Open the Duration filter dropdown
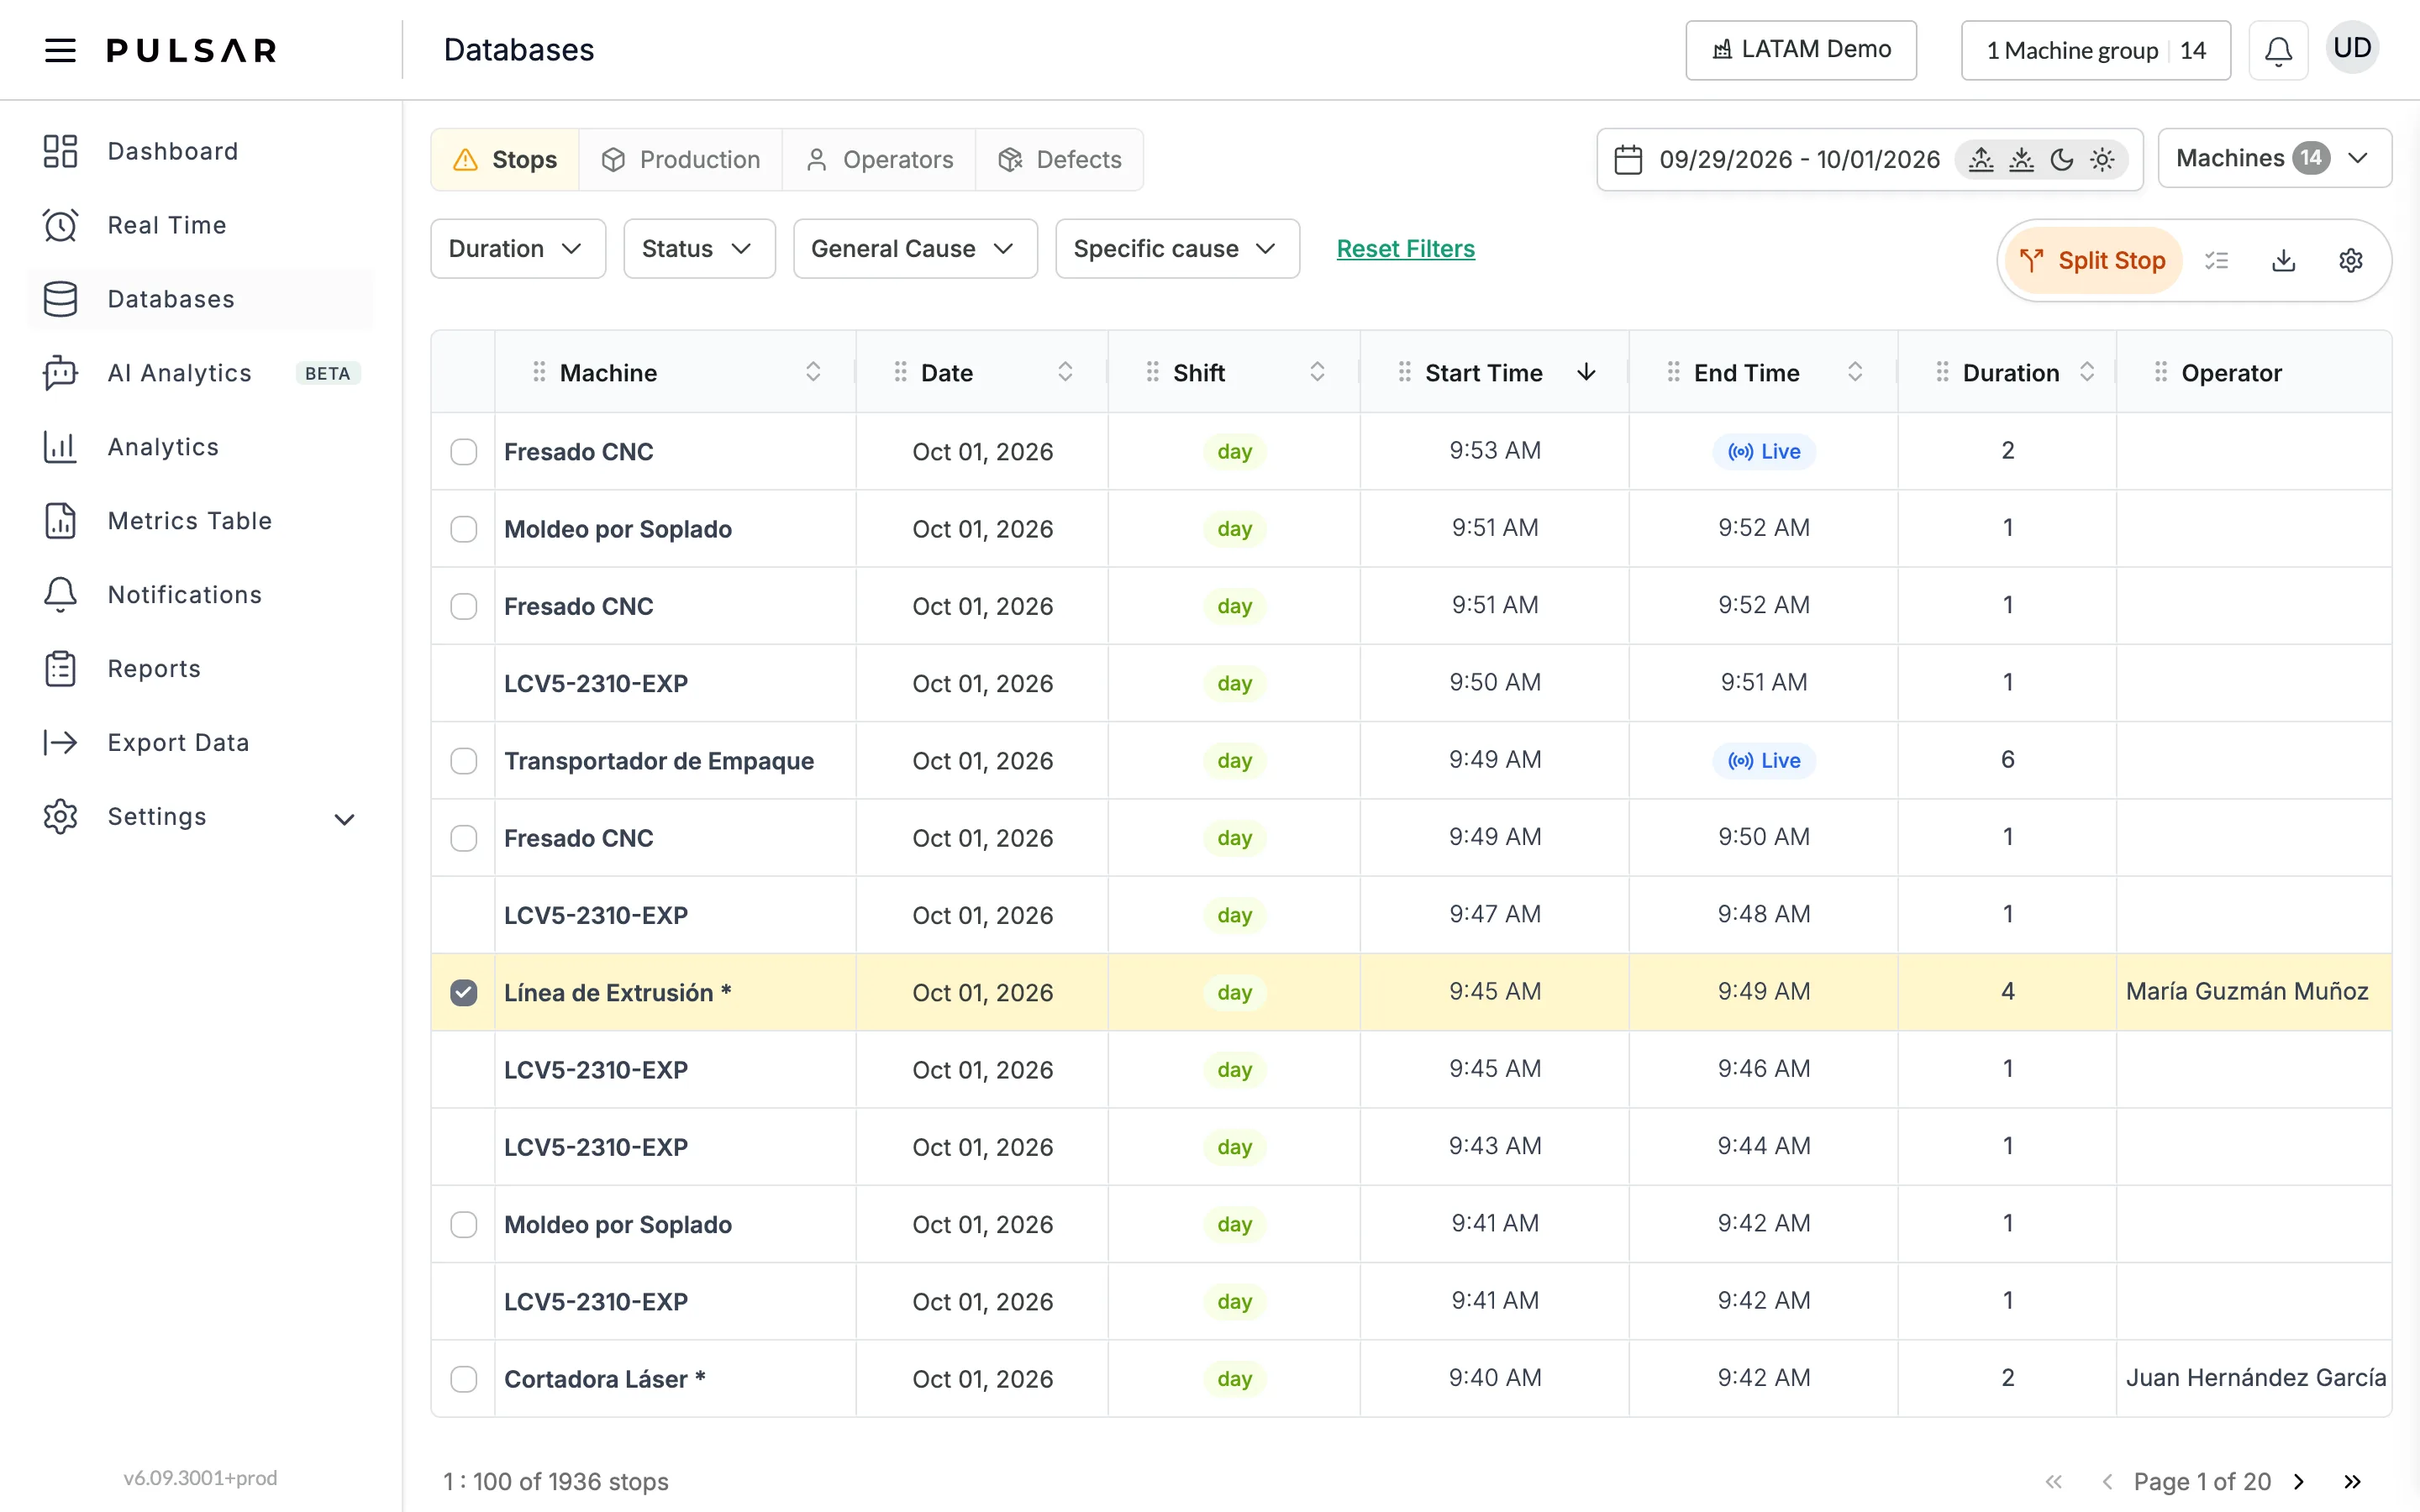 pos(518,249)
